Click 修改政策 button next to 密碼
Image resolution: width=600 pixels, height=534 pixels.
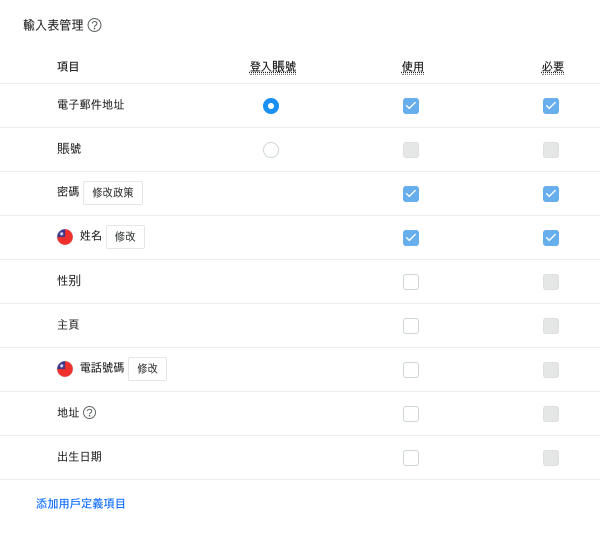point(113,193)
